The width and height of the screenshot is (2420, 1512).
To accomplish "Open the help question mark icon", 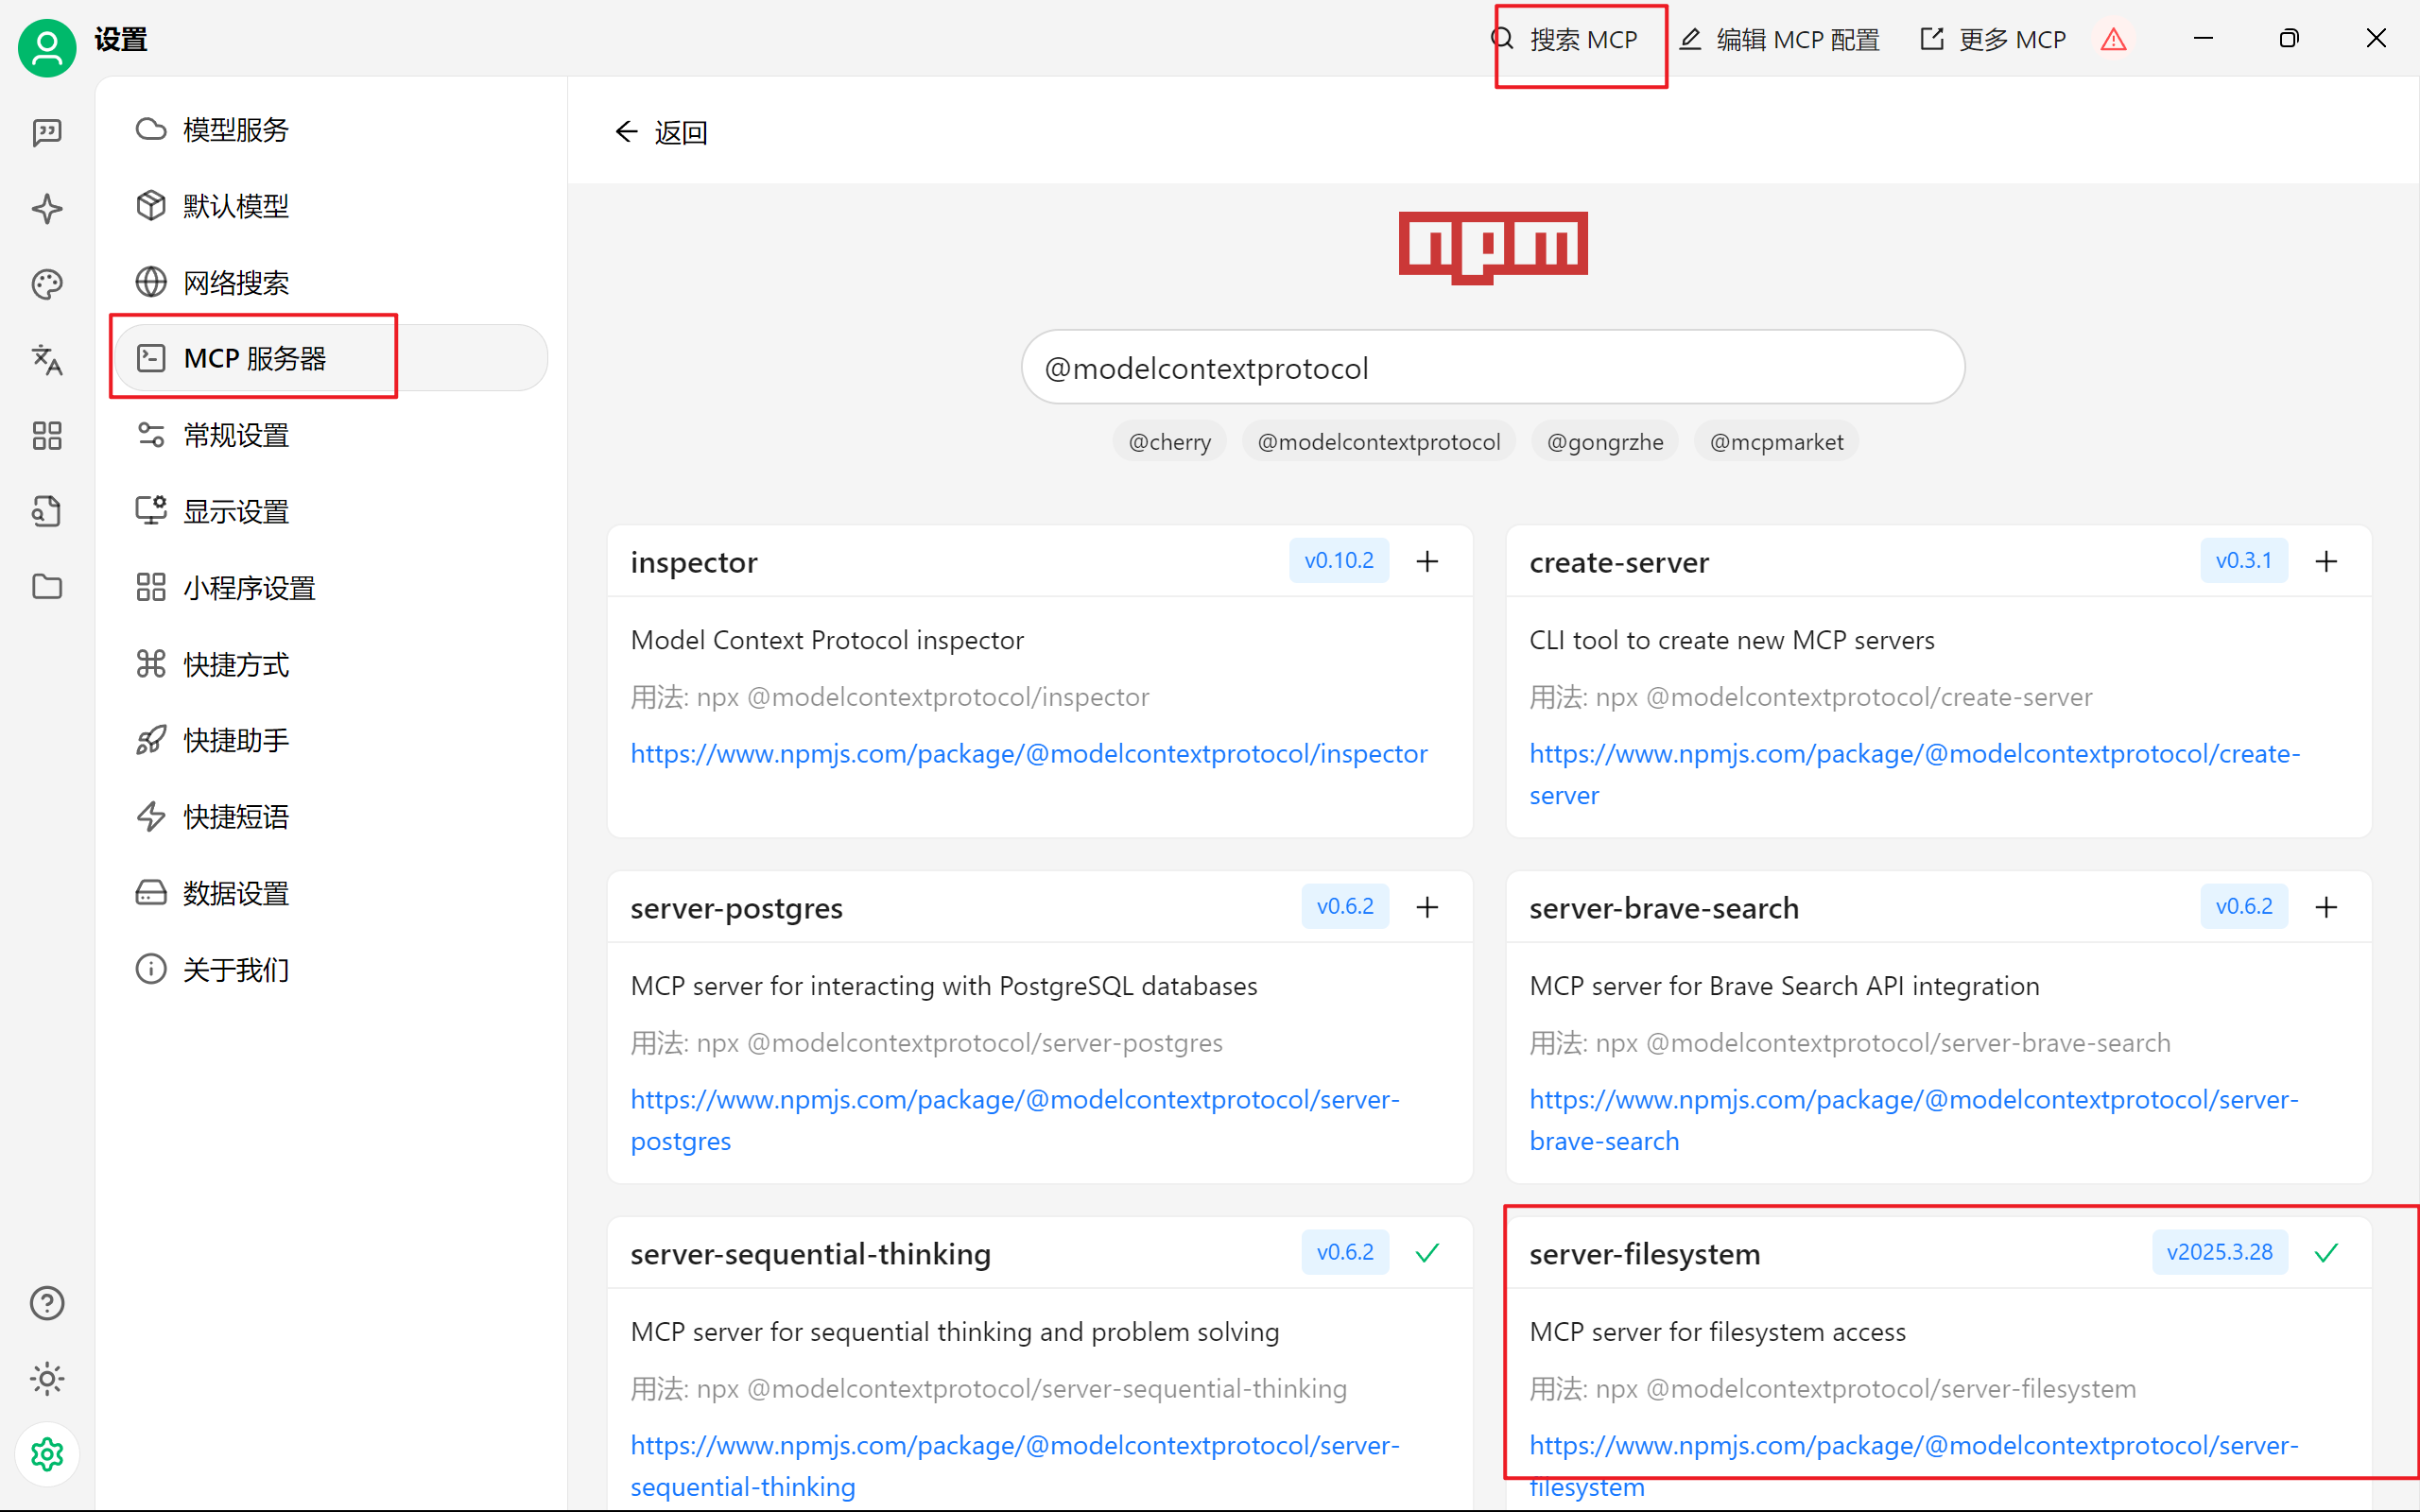I will [x=47, y=1303].
